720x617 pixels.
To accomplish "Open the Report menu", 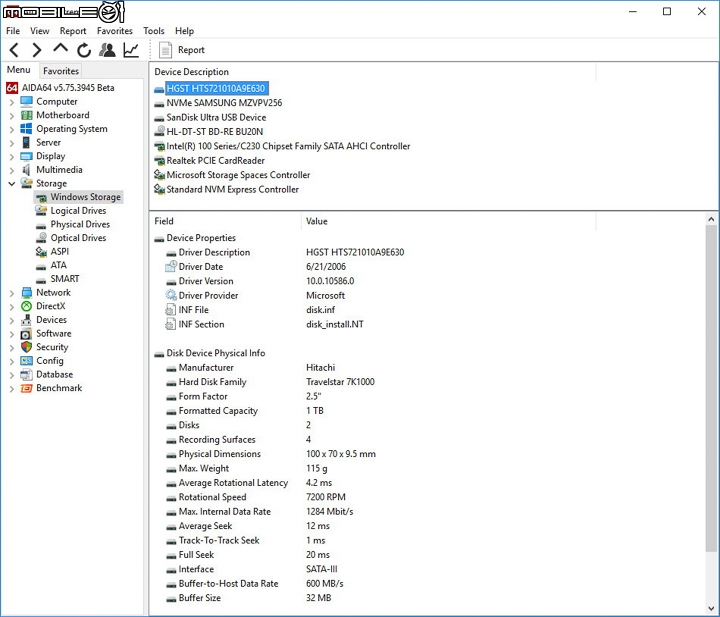I will pyautogui.click(x=73, y=31).
